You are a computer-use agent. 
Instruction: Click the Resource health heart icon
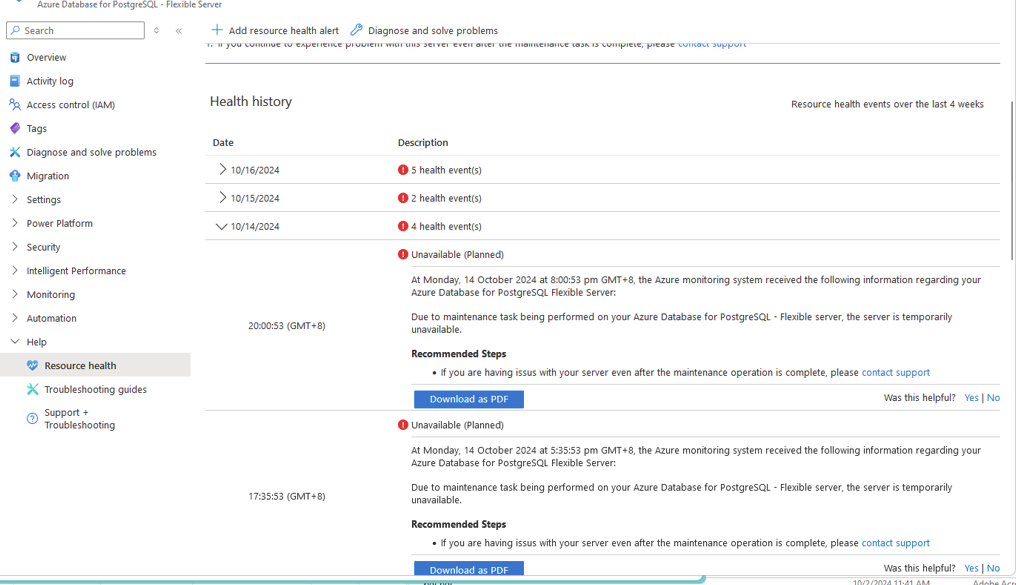32,365
